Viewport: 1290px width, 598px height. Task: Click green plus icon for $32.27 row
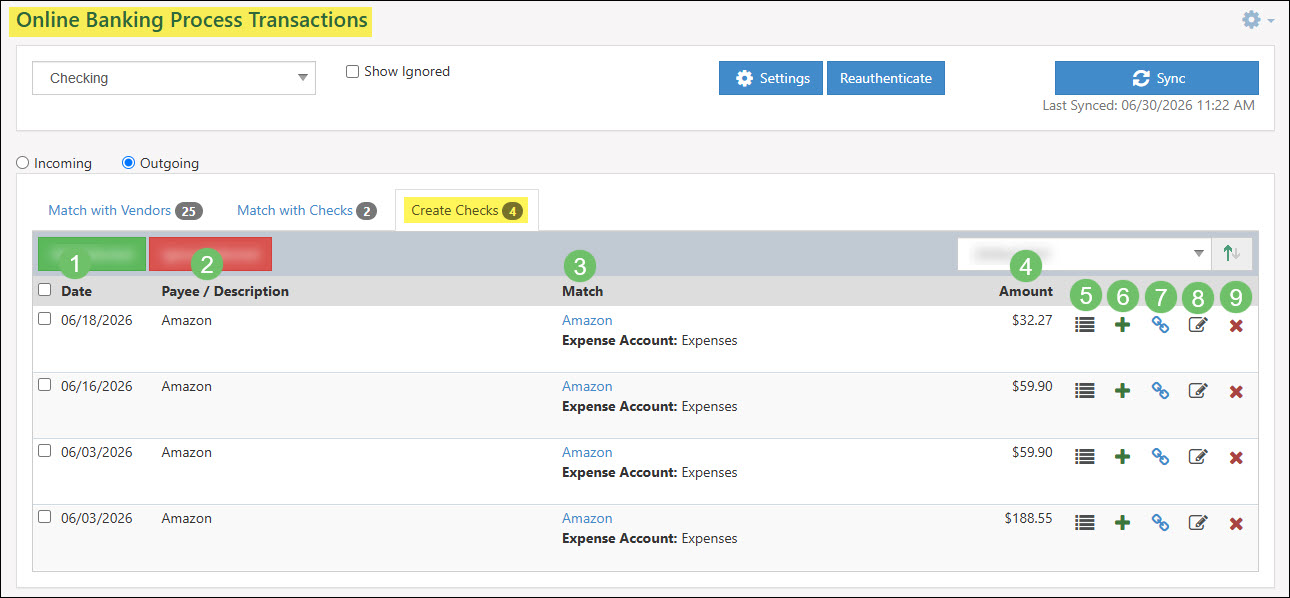1122,325
